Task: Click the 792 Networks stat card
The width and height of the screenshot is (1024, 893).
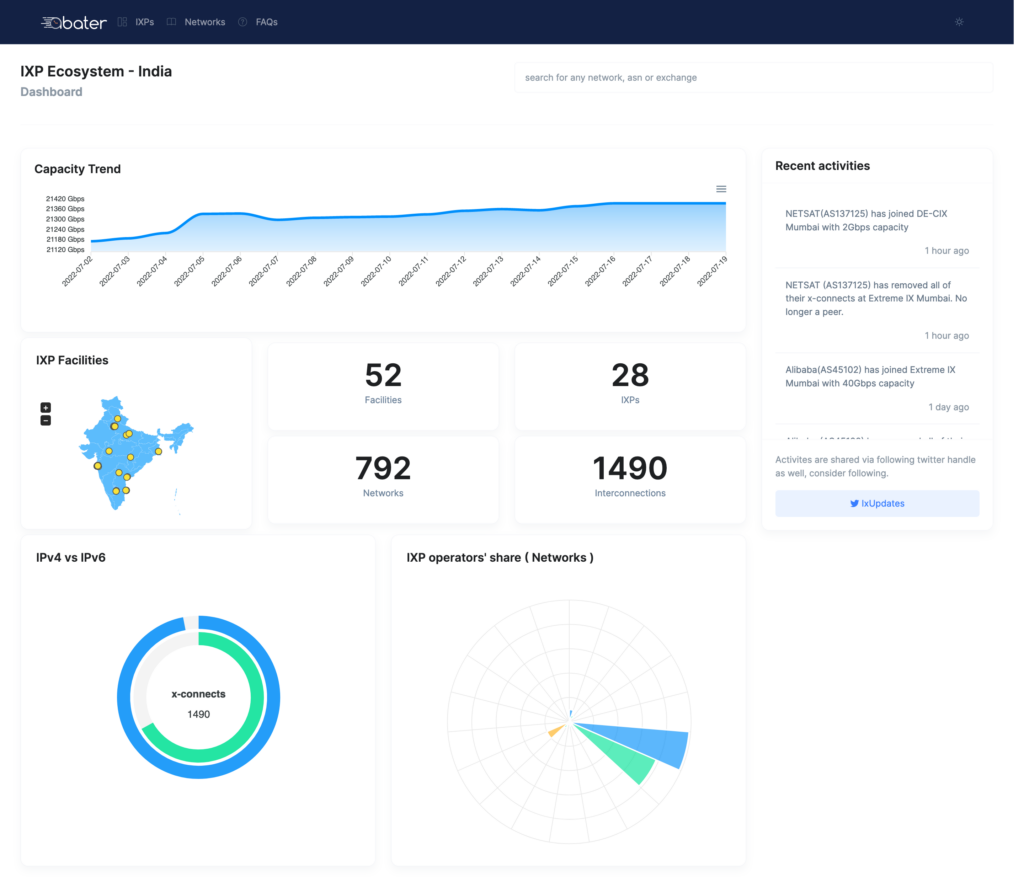Action: [x=383, y=480]
